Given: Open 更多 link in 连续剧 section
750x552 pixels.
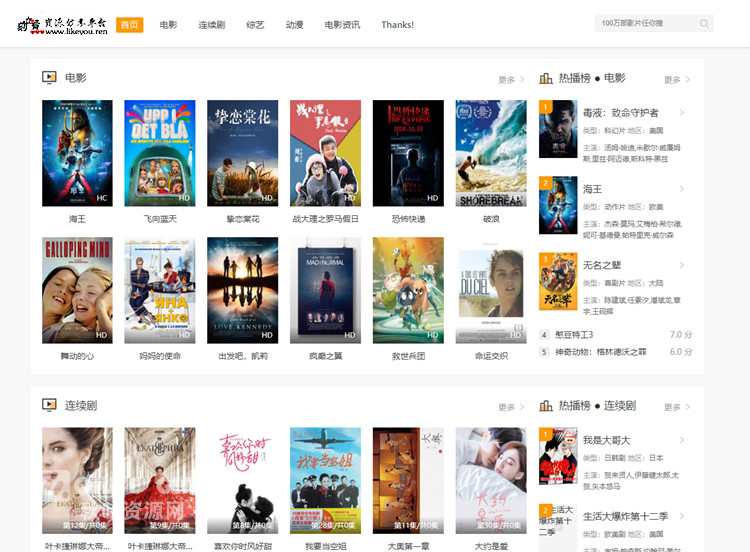Looking at the screenshot, I should tap(511, 407).
